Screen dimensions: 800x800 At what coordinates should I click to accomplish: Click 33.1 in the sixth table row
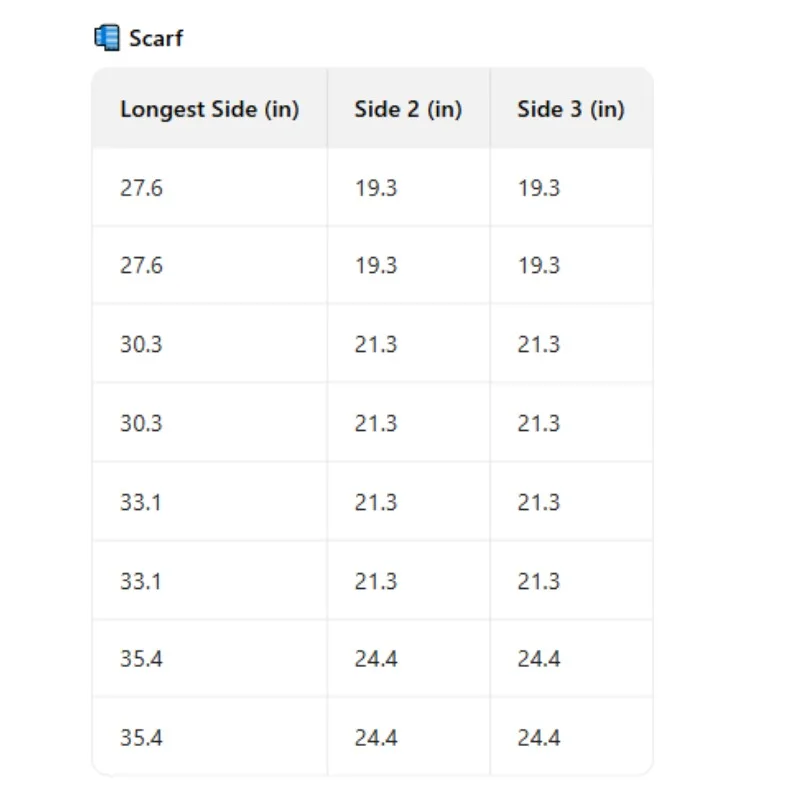(141, 581)
